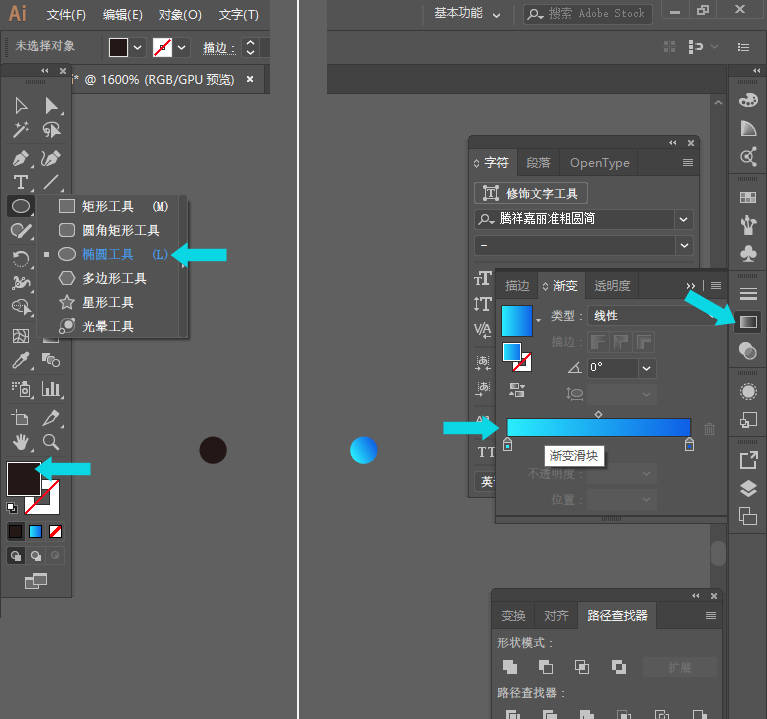This screenshot has width=767, height=719.
Task: Open the 对象(O) menu
Action: click(x=180, y=15)
